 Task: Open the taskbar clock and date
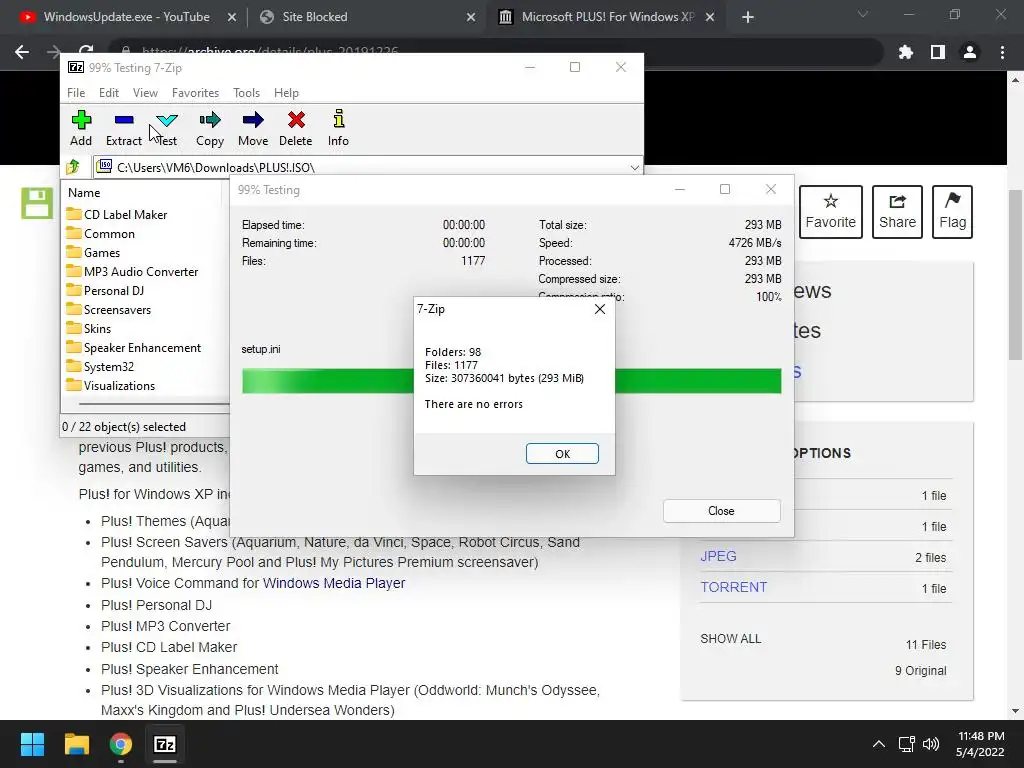[x=980, y=744]
